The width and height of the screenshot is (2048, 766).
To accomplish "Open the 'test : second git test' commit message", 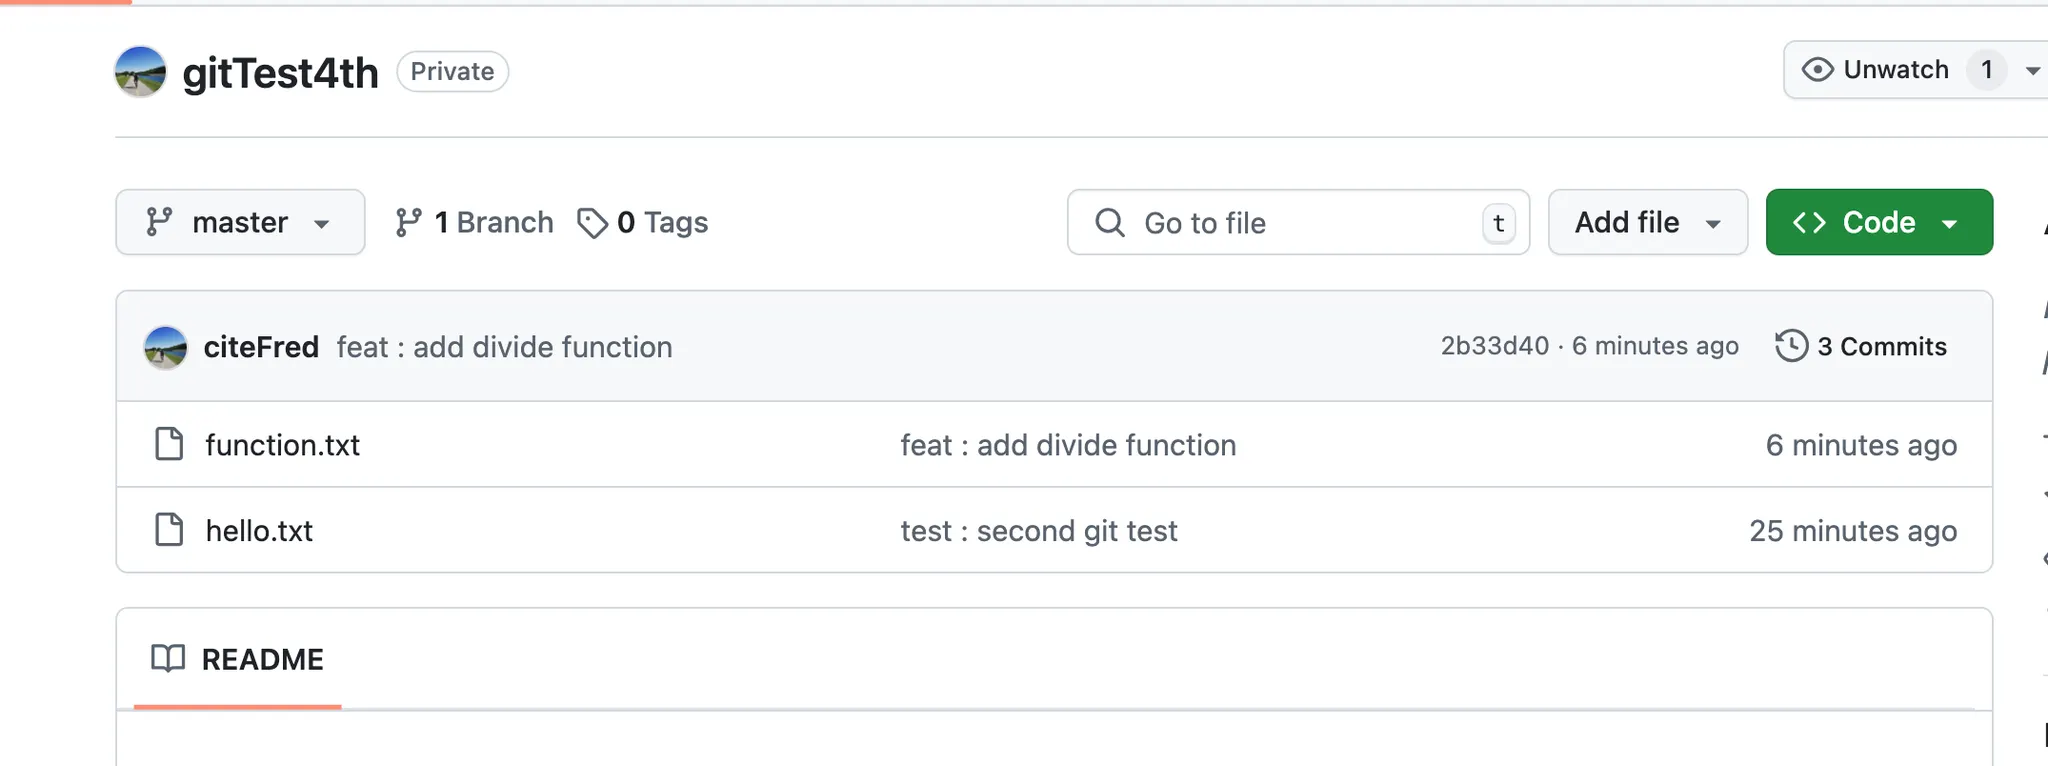I will [1039, 531].
